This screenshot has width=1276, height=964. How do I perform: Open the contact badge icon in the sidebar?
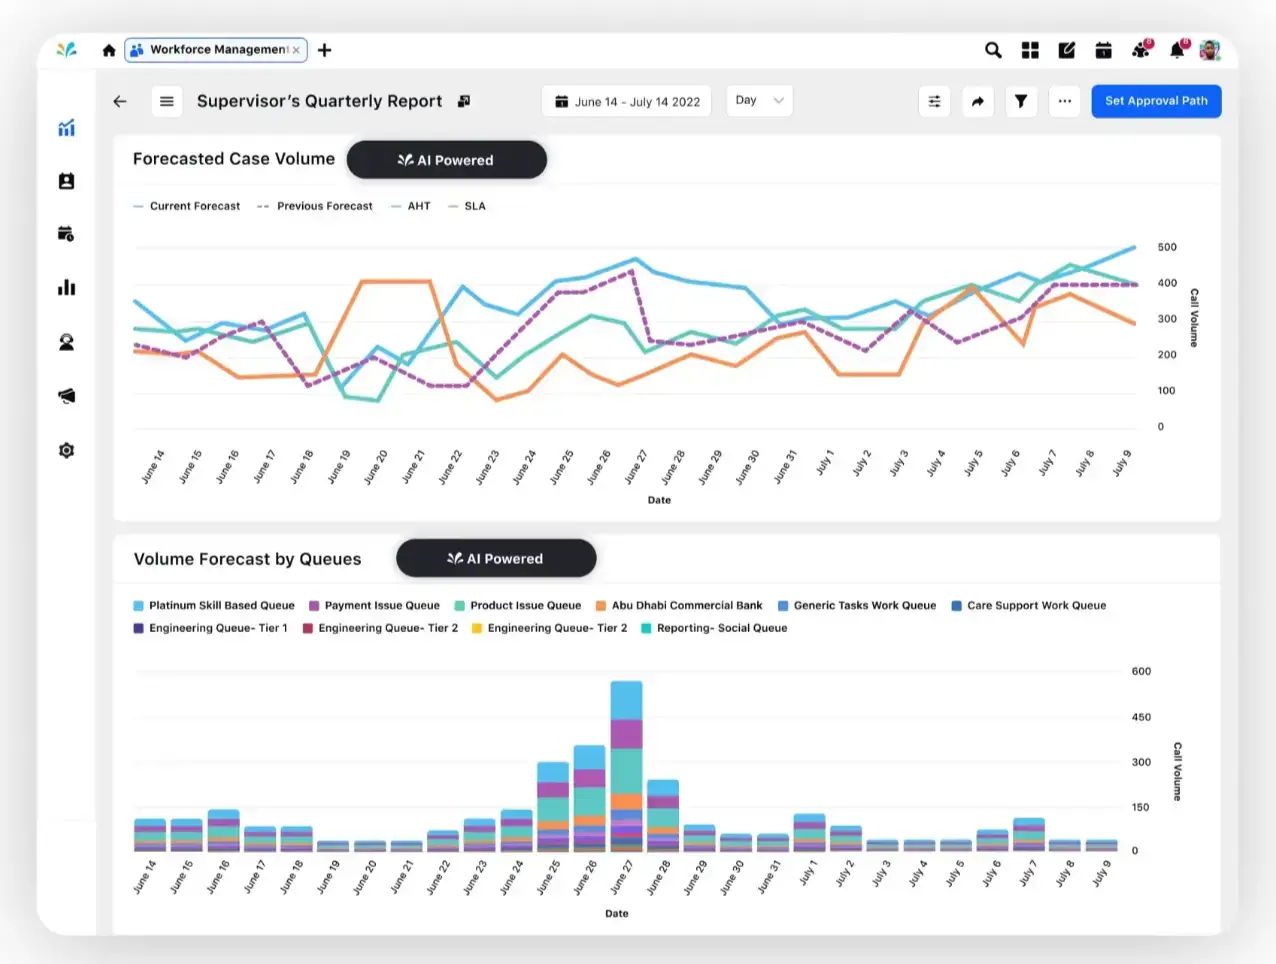tap(66, 181)
